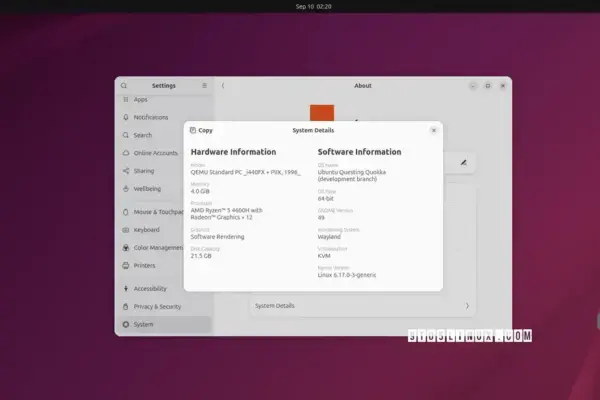Click the Notifications bell icon
The height and width of the screenshot is (400, 600).
[126, 117]
